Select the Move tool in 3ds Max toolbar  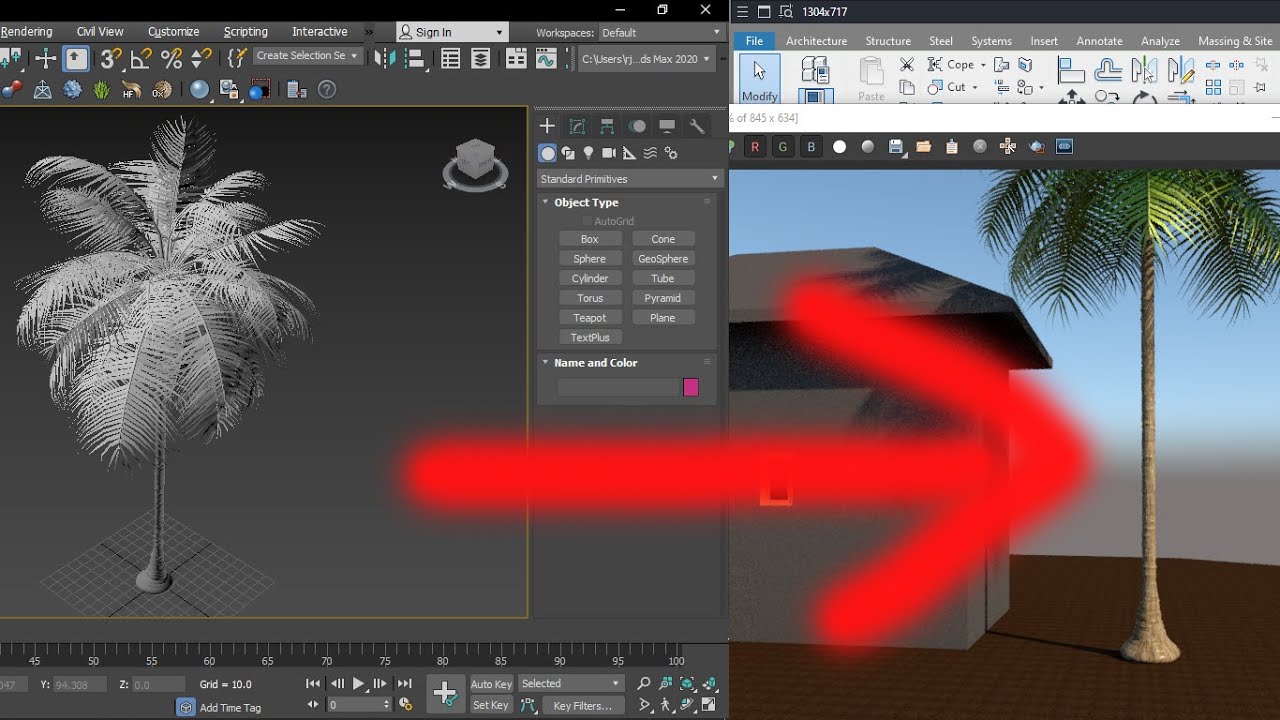coord(46,59)
